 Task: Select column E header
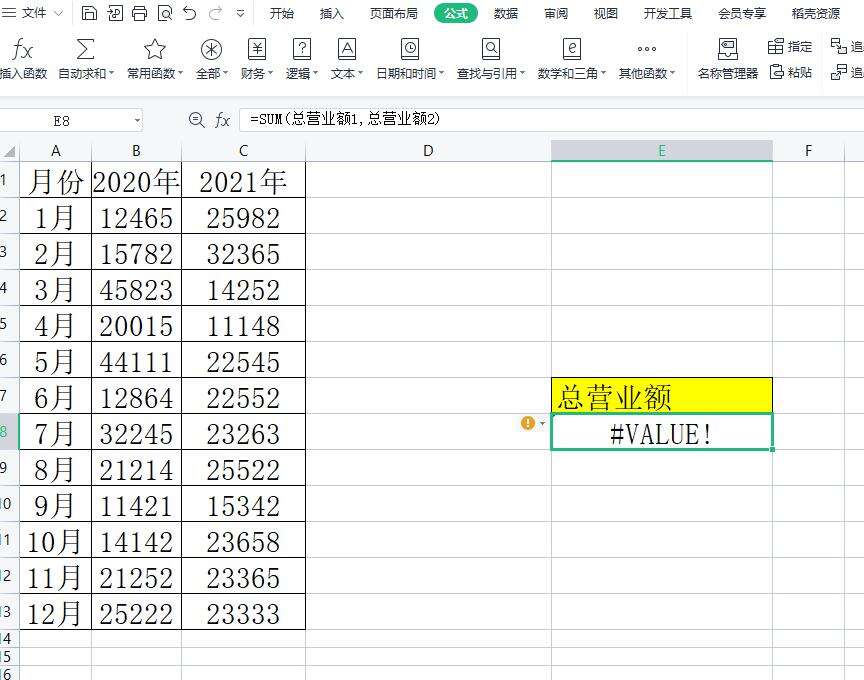(662, 151)
